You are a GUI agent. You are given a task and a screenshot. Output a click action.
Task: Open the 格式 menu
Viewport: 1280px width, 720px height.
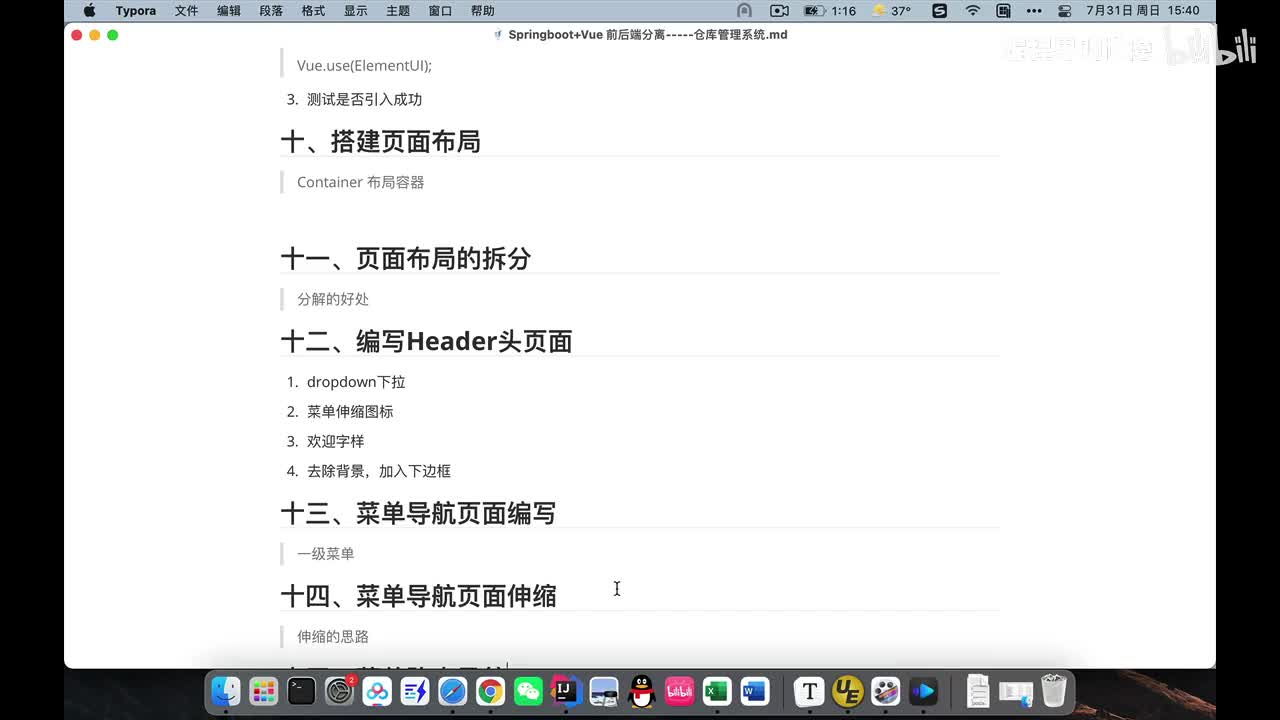point(313,11)
